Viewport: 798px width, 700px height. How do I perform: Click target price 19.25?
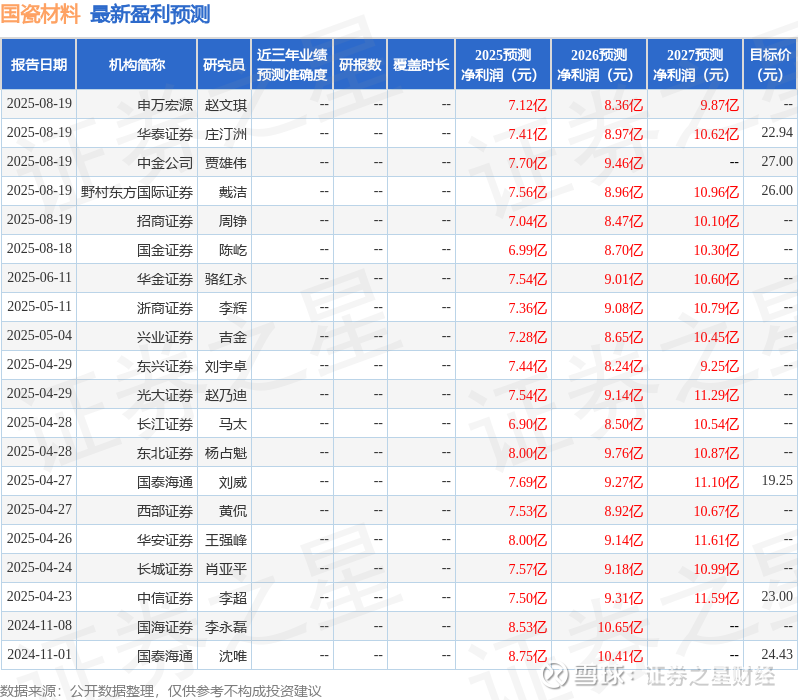[x=777, y=481]
